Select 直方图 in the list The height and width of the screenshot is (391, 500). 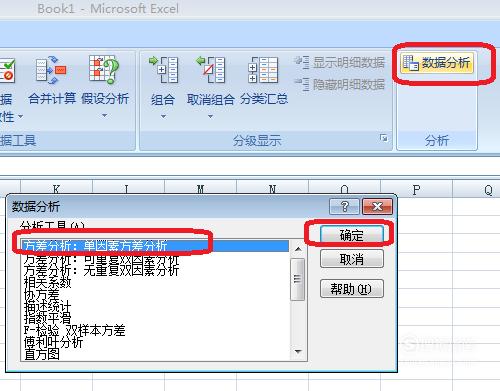tap(155, 354)
